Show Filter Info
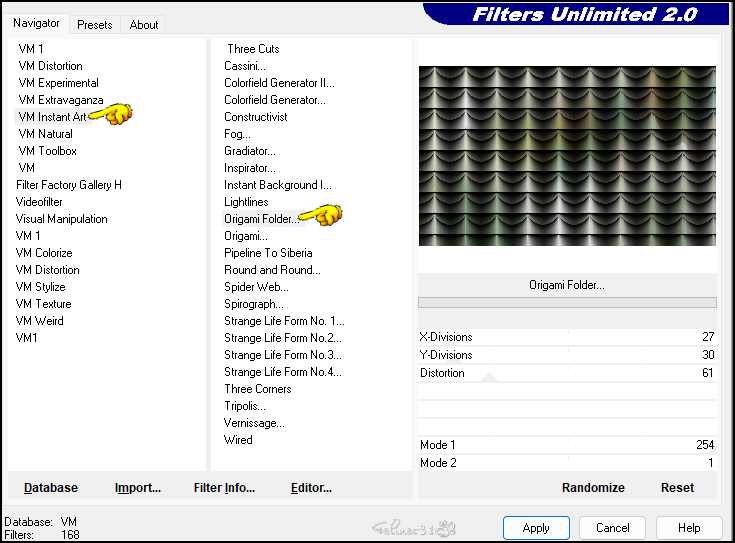This screenshot has height=543, width=735. click(224, 488)
